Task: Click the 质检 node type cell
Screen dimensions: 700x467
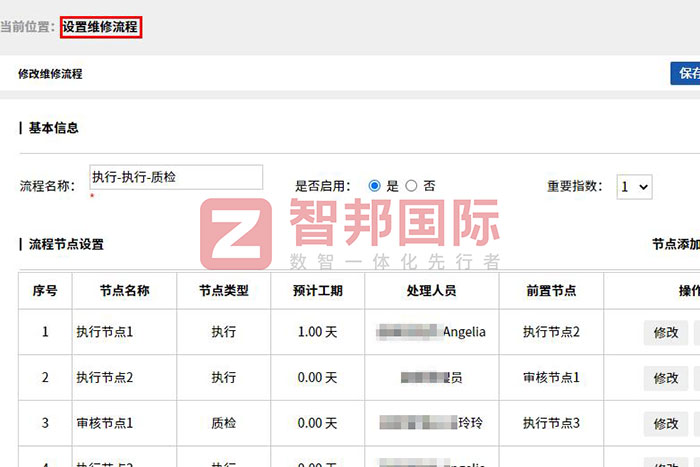Action: (224, 424)
